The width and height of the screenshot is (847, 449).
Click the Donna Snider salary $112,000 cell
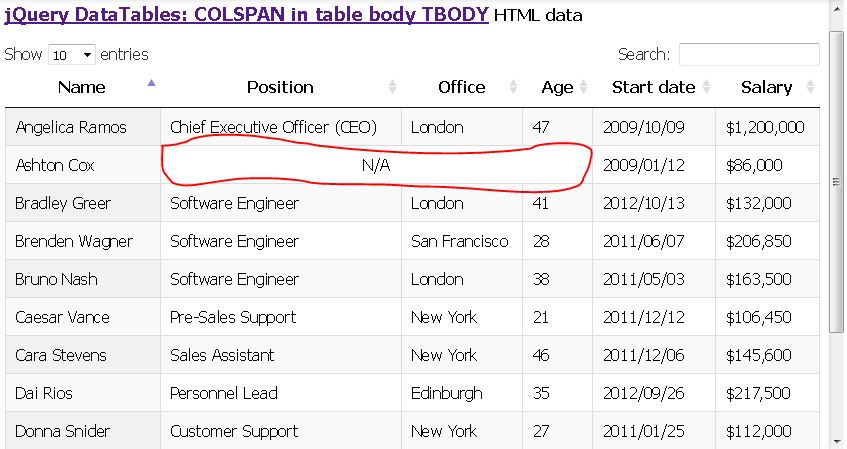758,431
